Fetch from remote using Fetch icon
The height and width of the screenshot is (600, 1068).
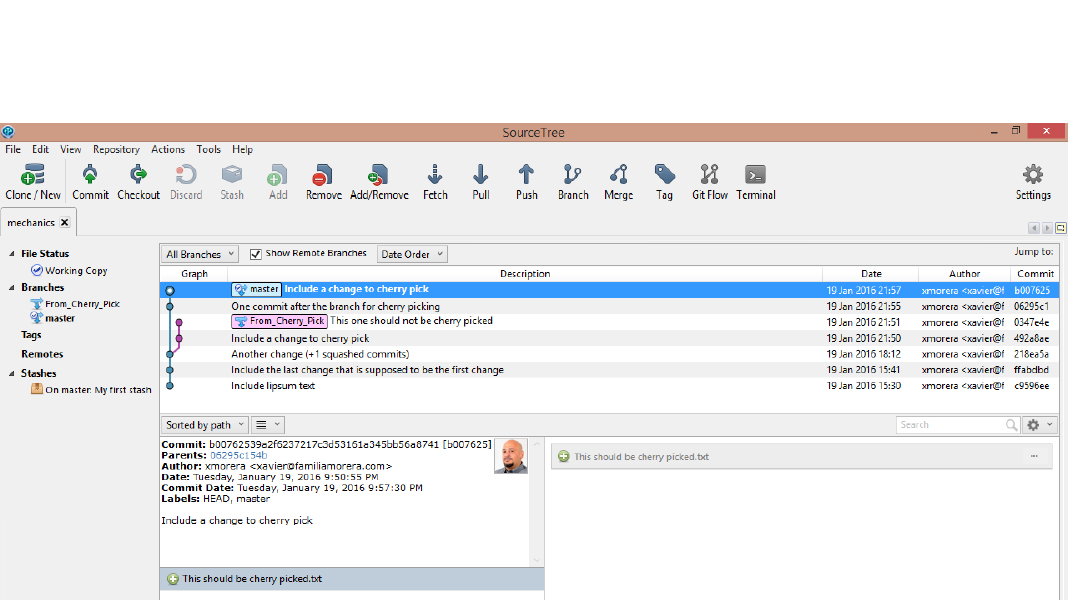click(x=435, y=182)
